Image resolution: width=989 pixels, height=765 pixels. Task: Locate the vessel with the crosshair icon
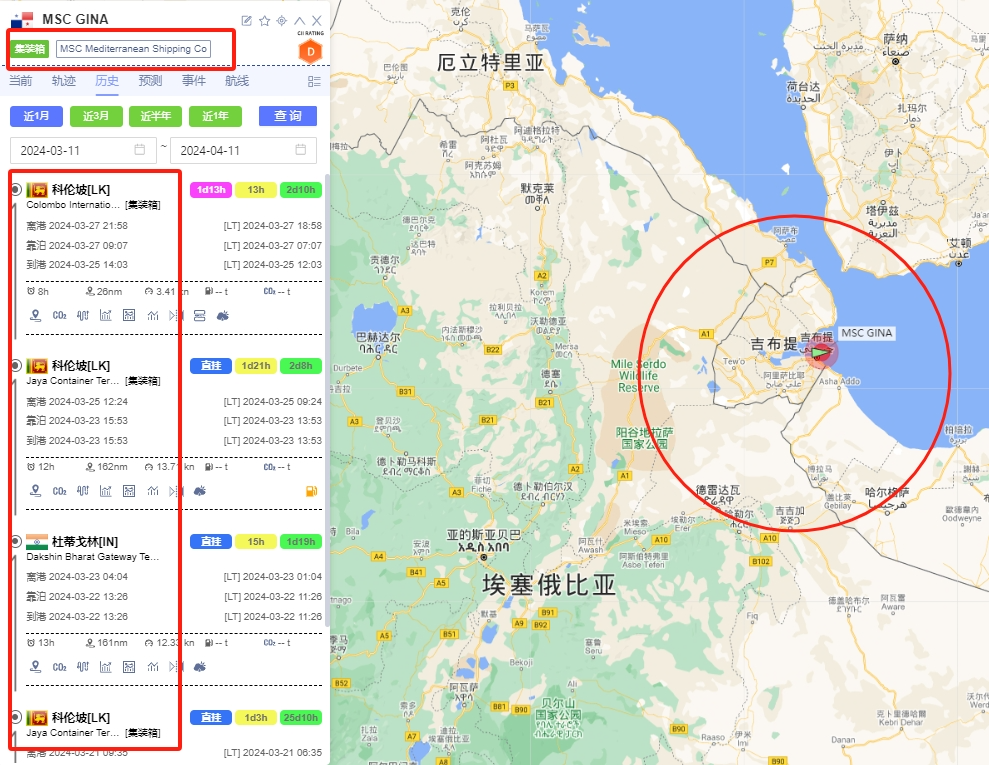point(282,21)
